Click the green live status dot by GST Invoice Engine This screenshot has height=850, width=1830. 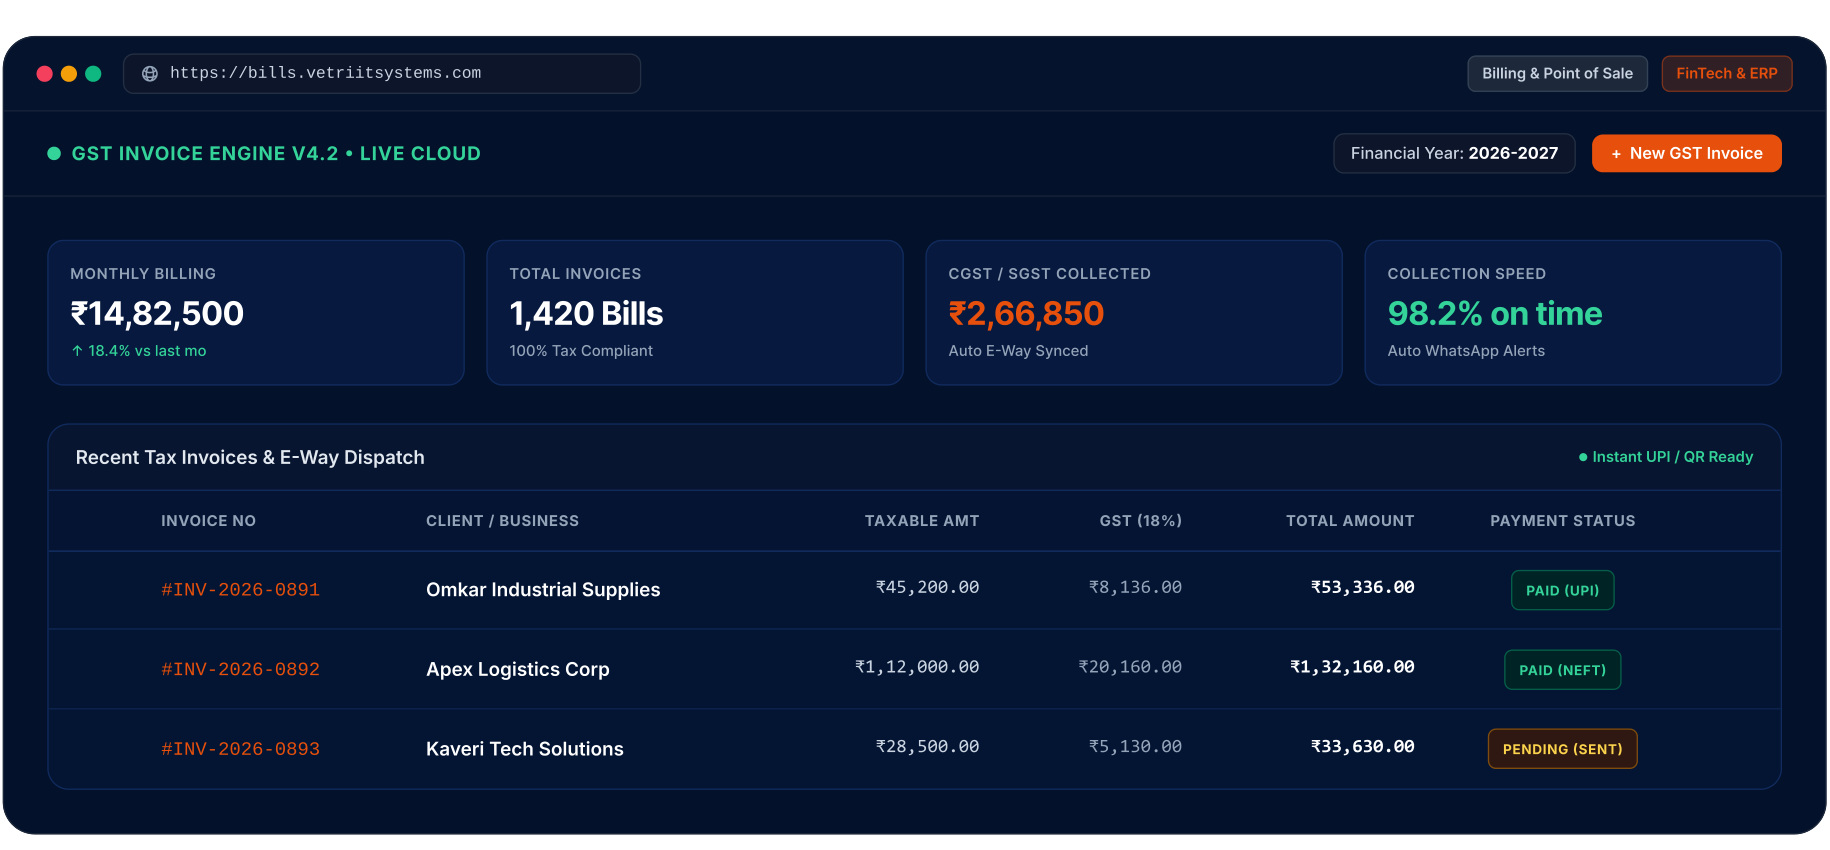pyautogui.click(x=54, y=154)
